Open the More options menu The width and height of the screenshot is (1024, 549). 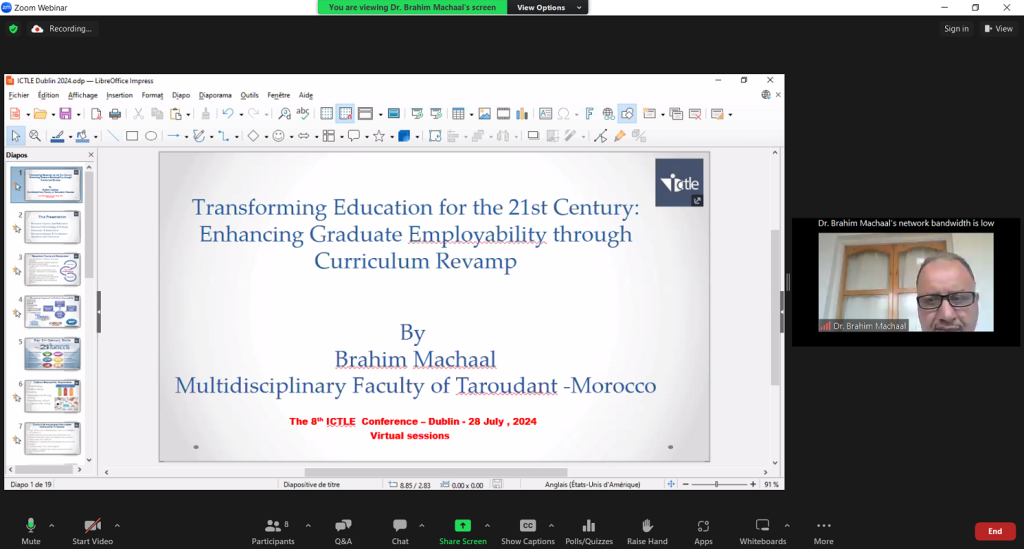823,530
